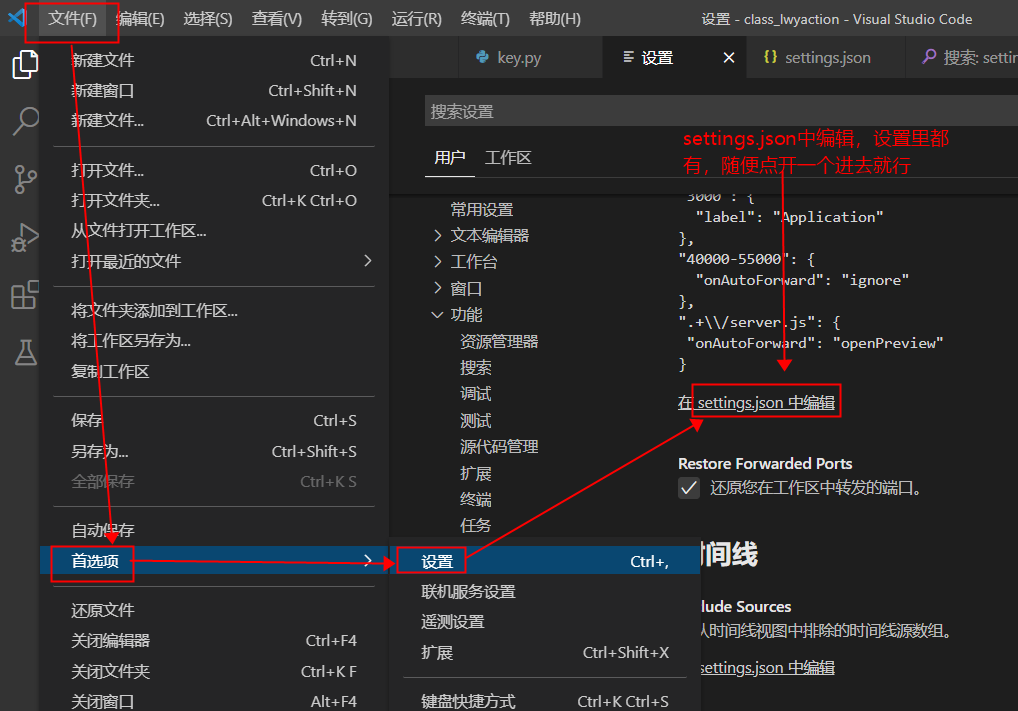Image resolution: width=1018 pixels, height=711 pixels.
Task: Click the magnifier icon on search tab
Action: [930, 56]
